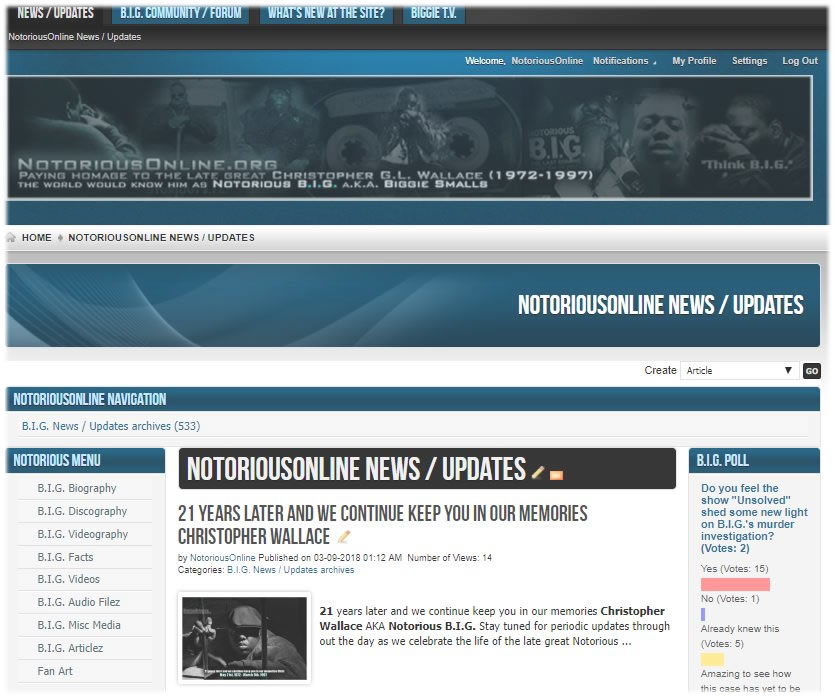Image resolution: width=835 pixels, height=698 pixels.
Task: Open B.I.G. Discography menu item
Action: (x=82, y=511)
